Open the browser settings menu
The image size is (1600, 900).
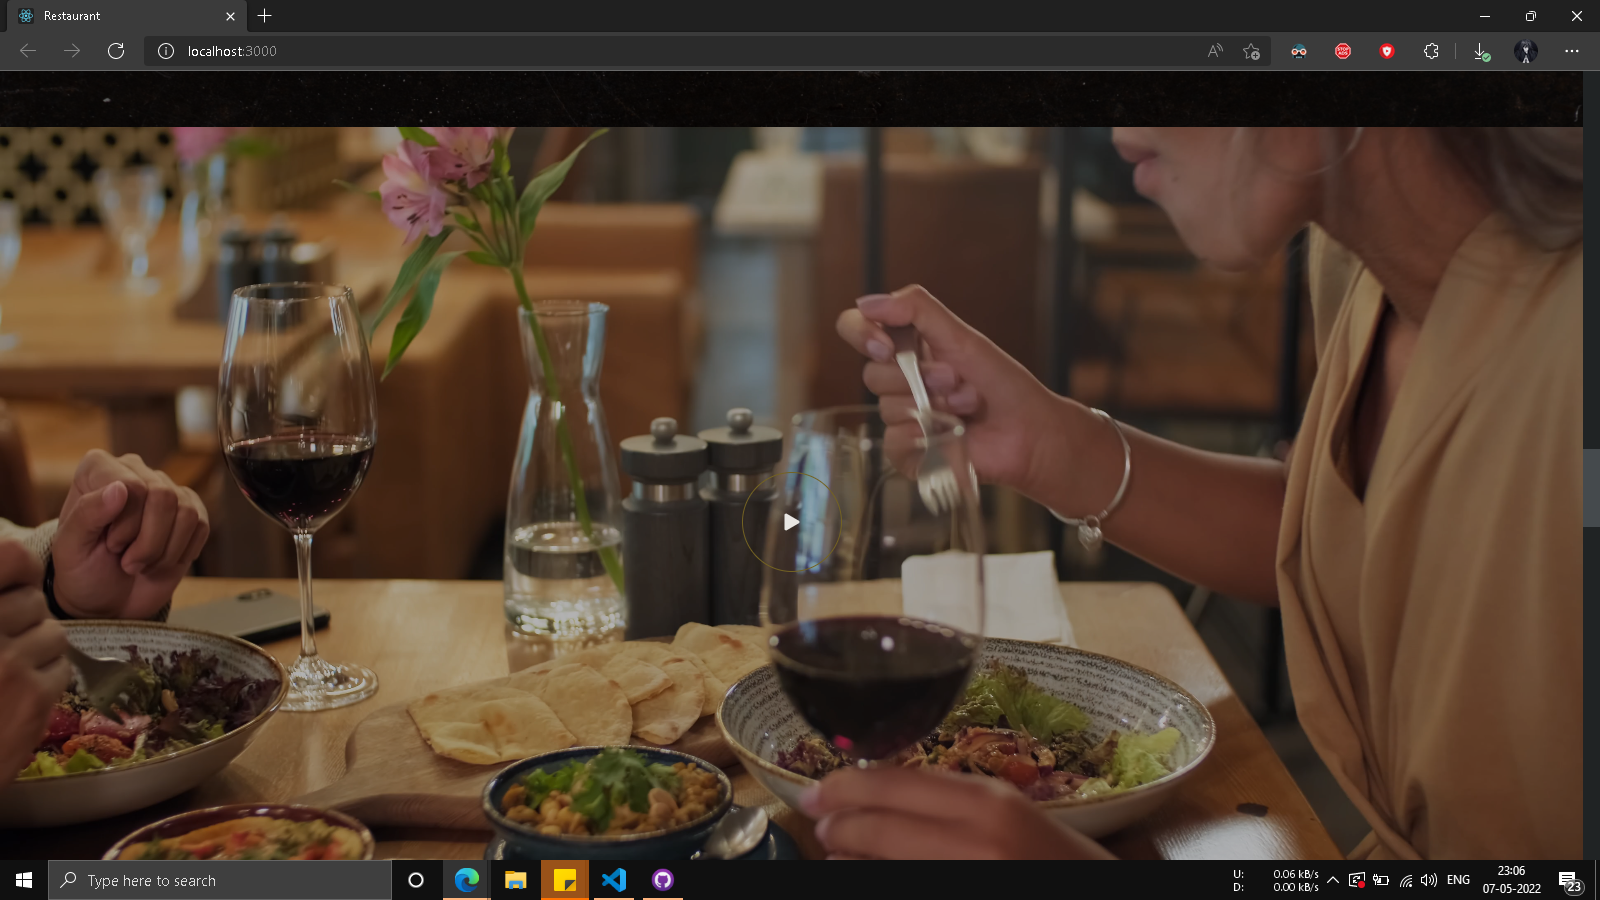[1572, 51]
